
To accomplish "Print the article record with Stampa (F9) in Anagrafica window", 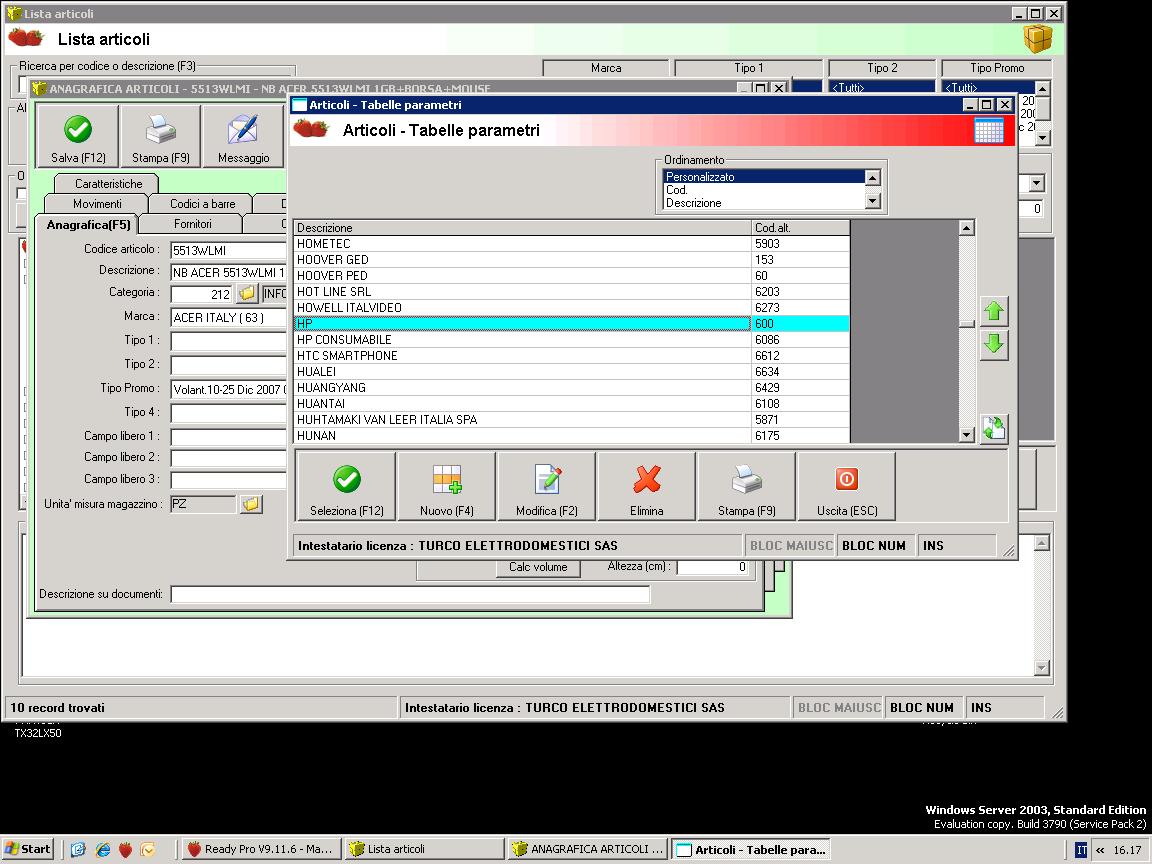I will coord(160,137).
